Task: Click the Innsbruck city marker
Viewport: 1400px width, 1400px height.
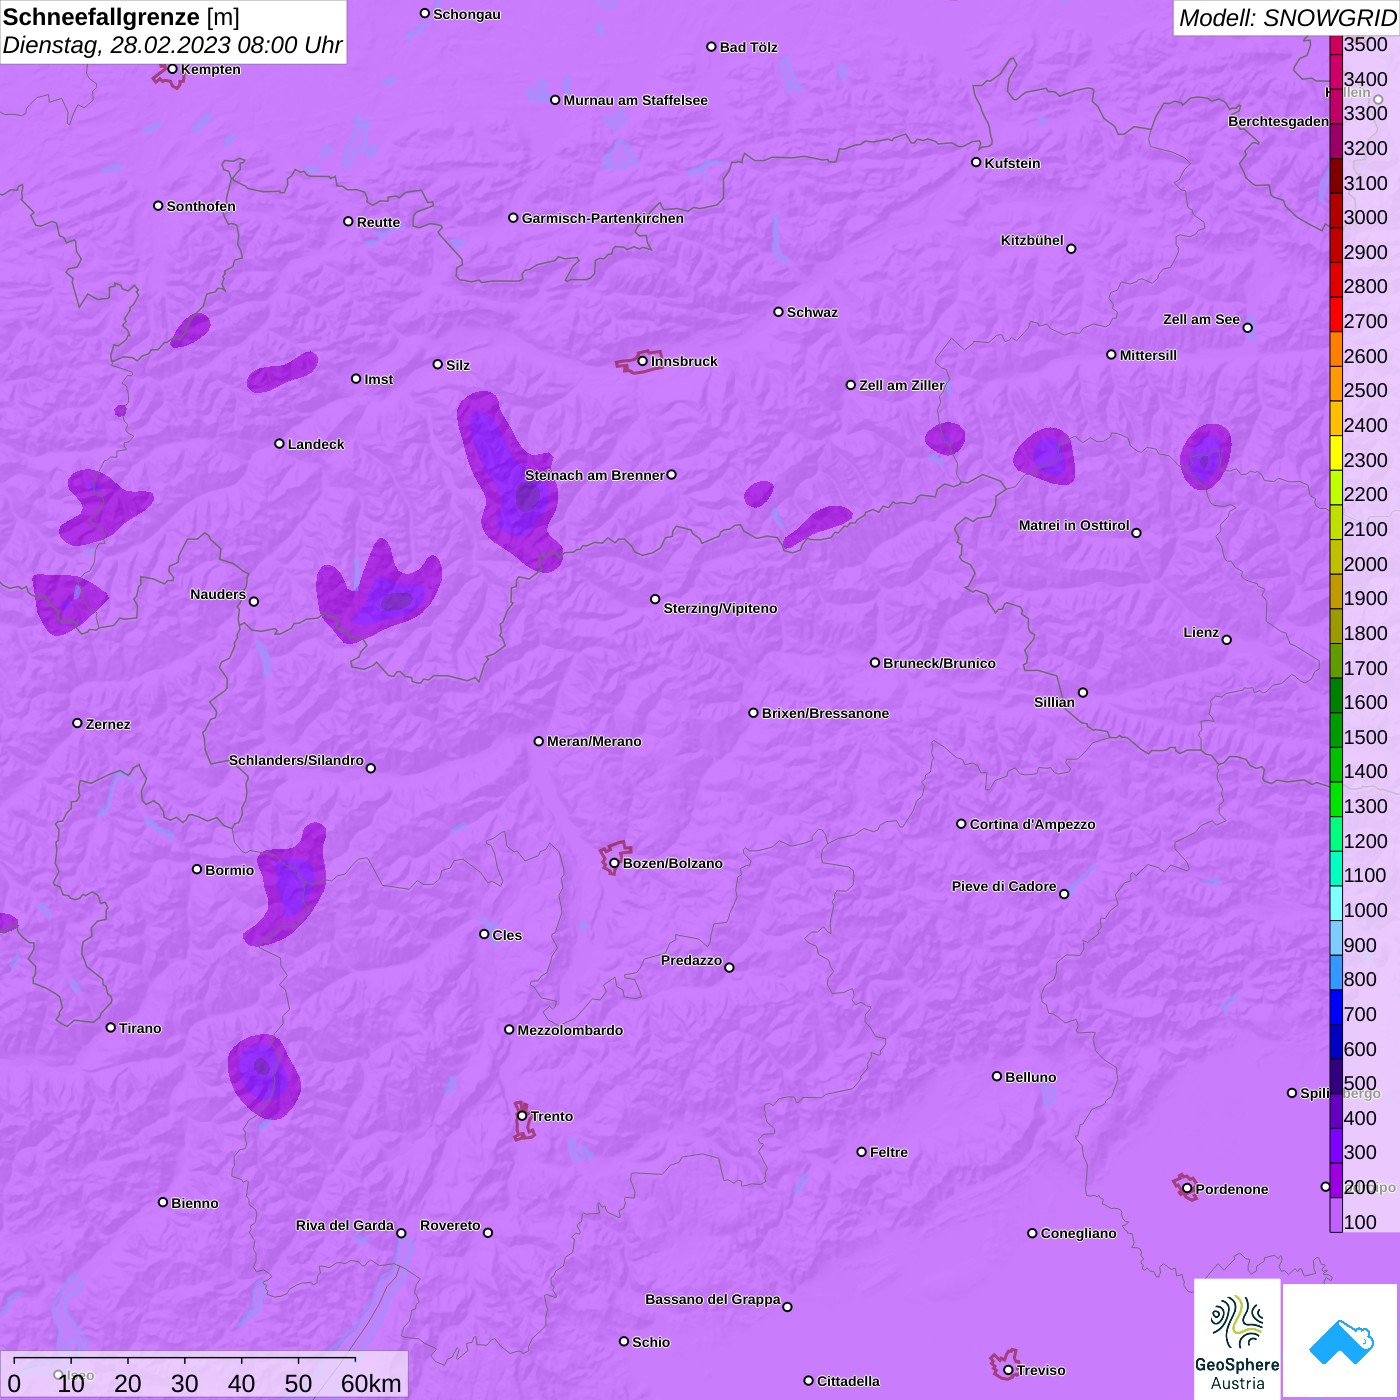Action: [643, 361]
